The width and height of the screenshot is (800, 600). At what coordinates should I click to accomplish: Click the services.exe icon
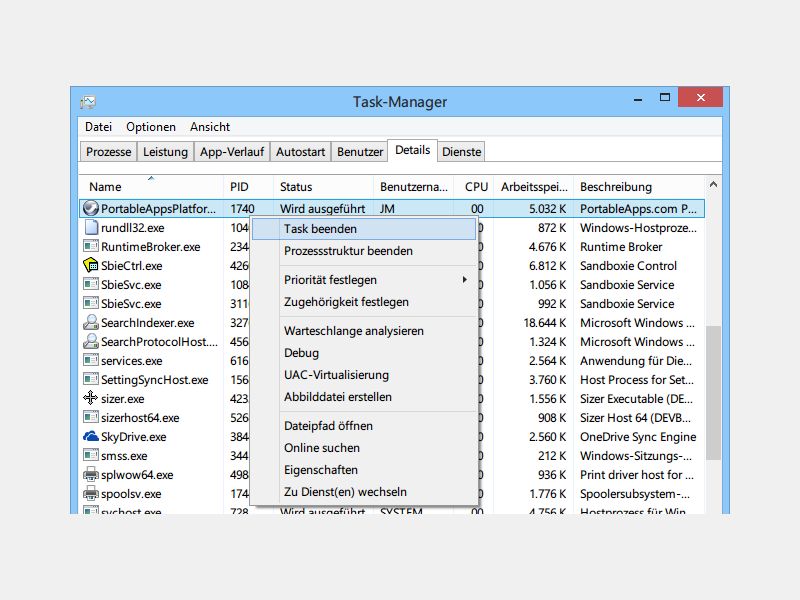(x=91, y=360)
